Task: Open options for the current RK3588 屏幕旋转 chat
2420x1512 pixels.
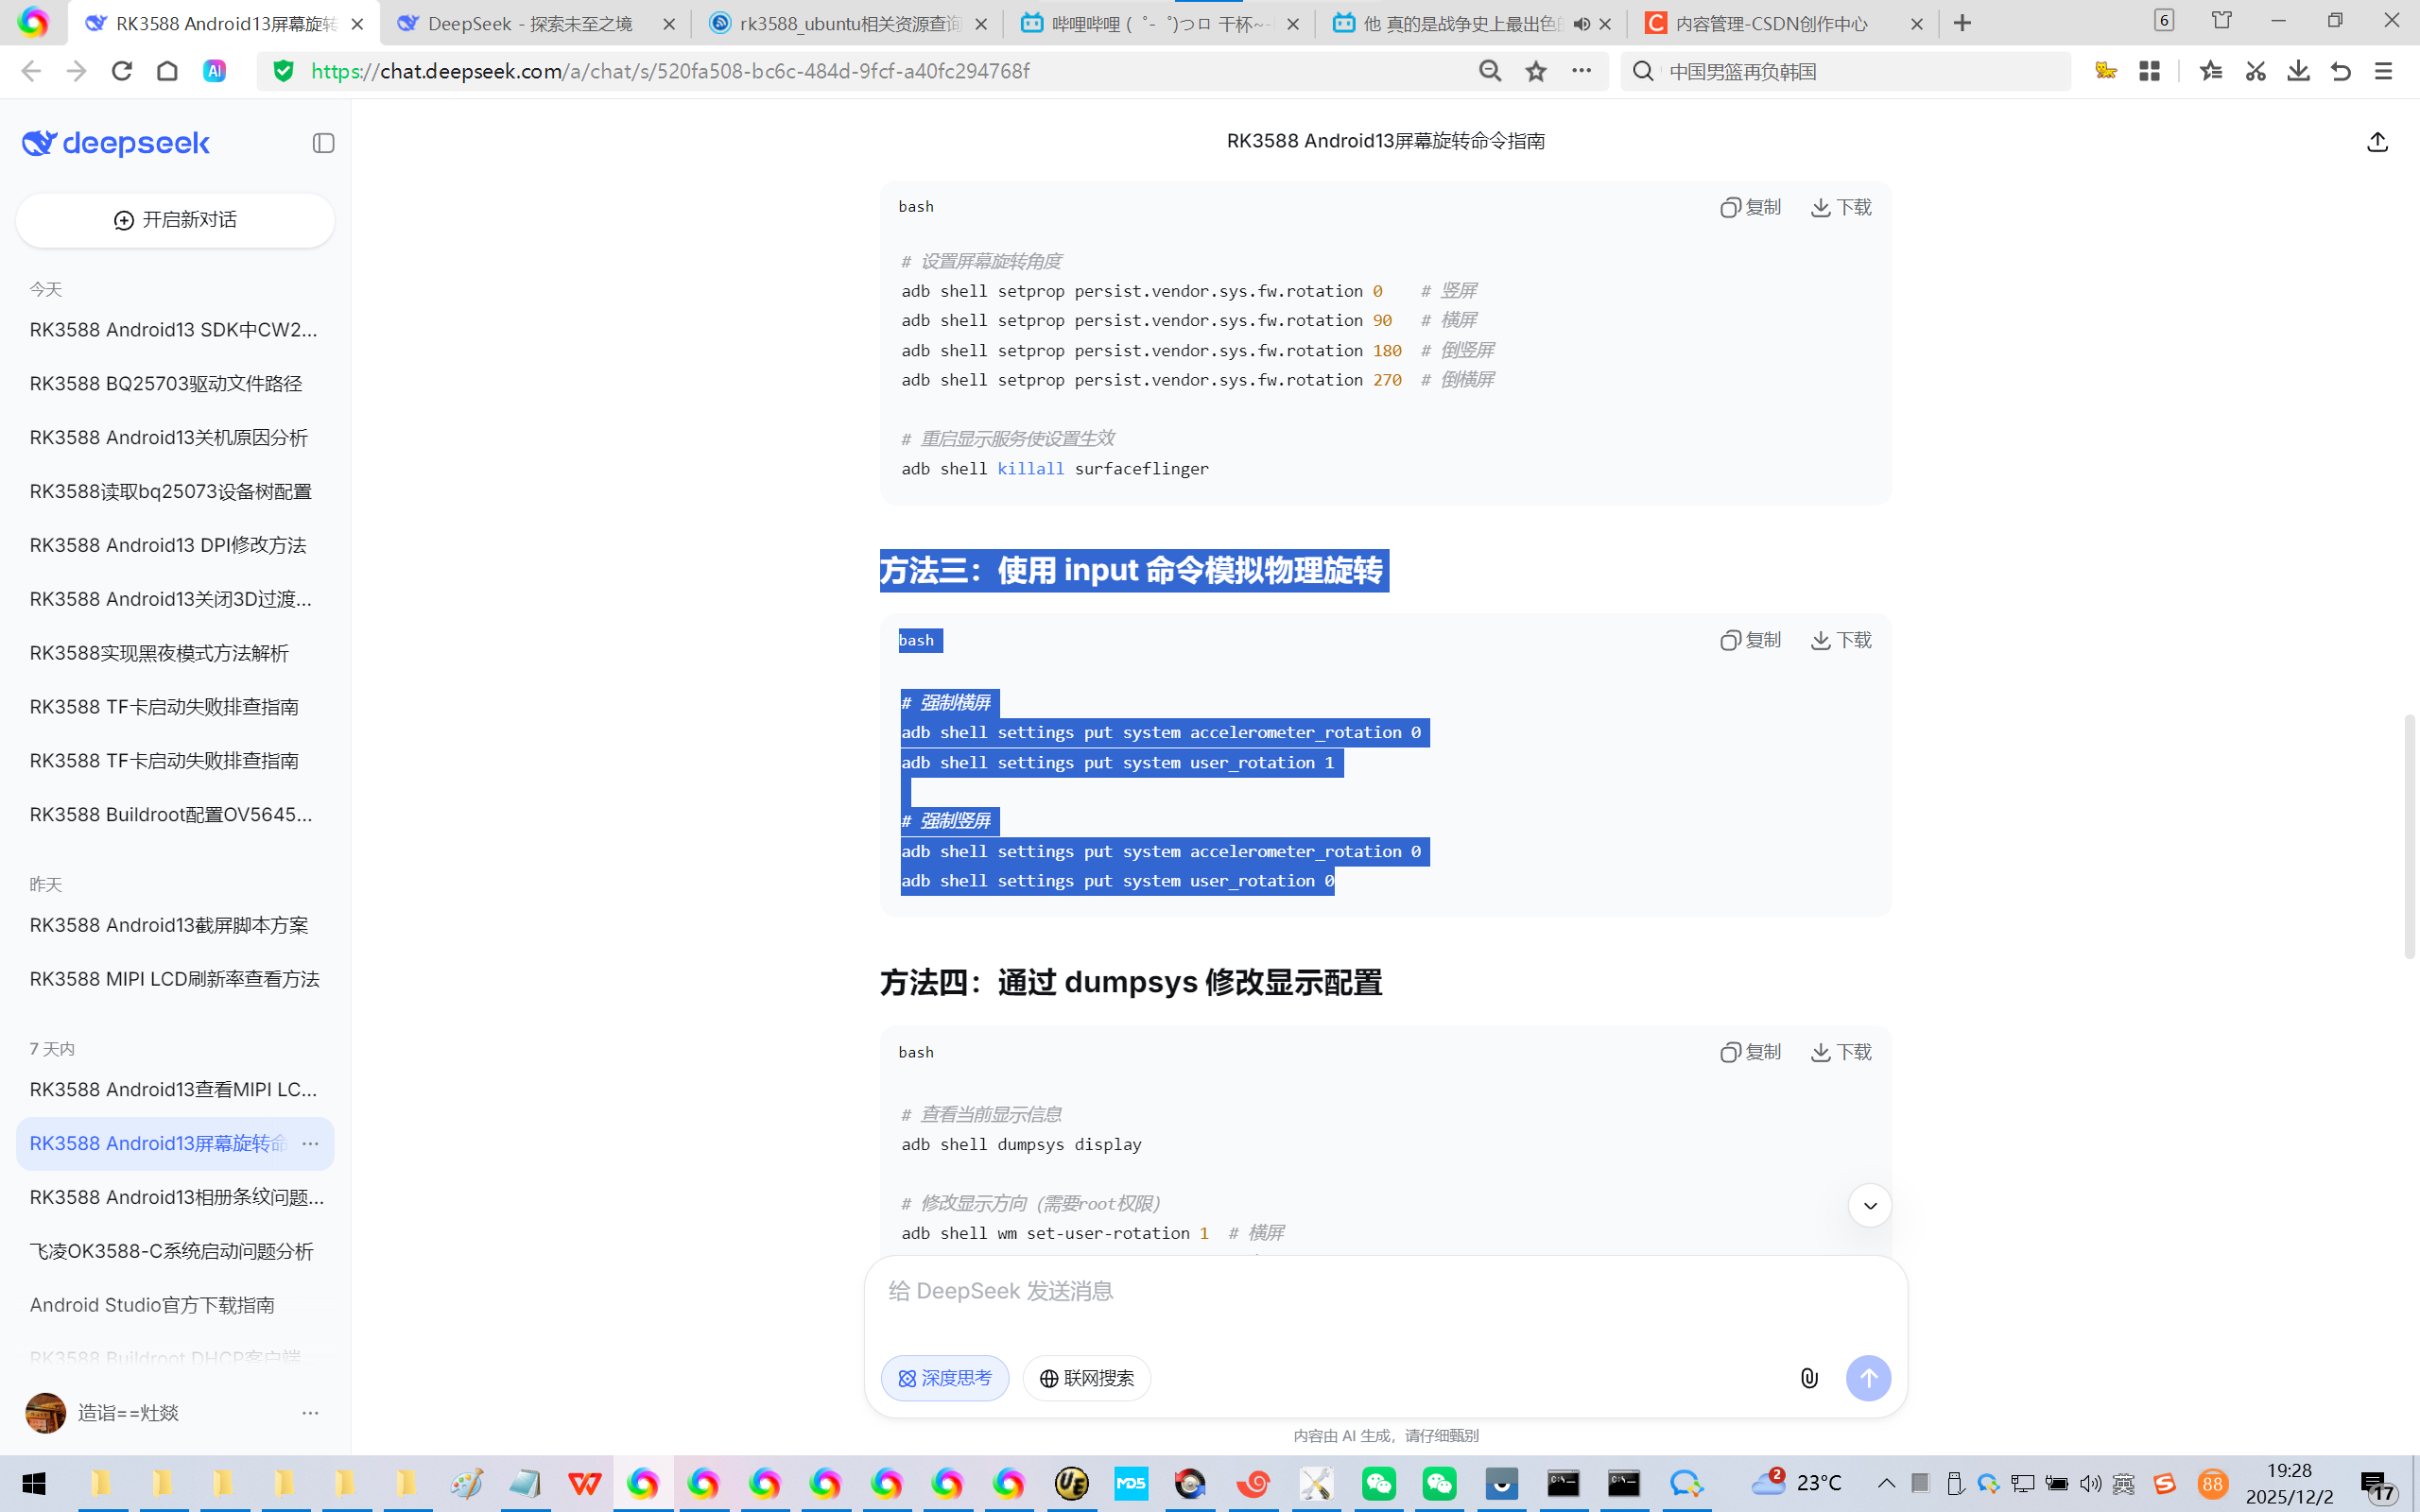Action: [x=310, y=1143]
